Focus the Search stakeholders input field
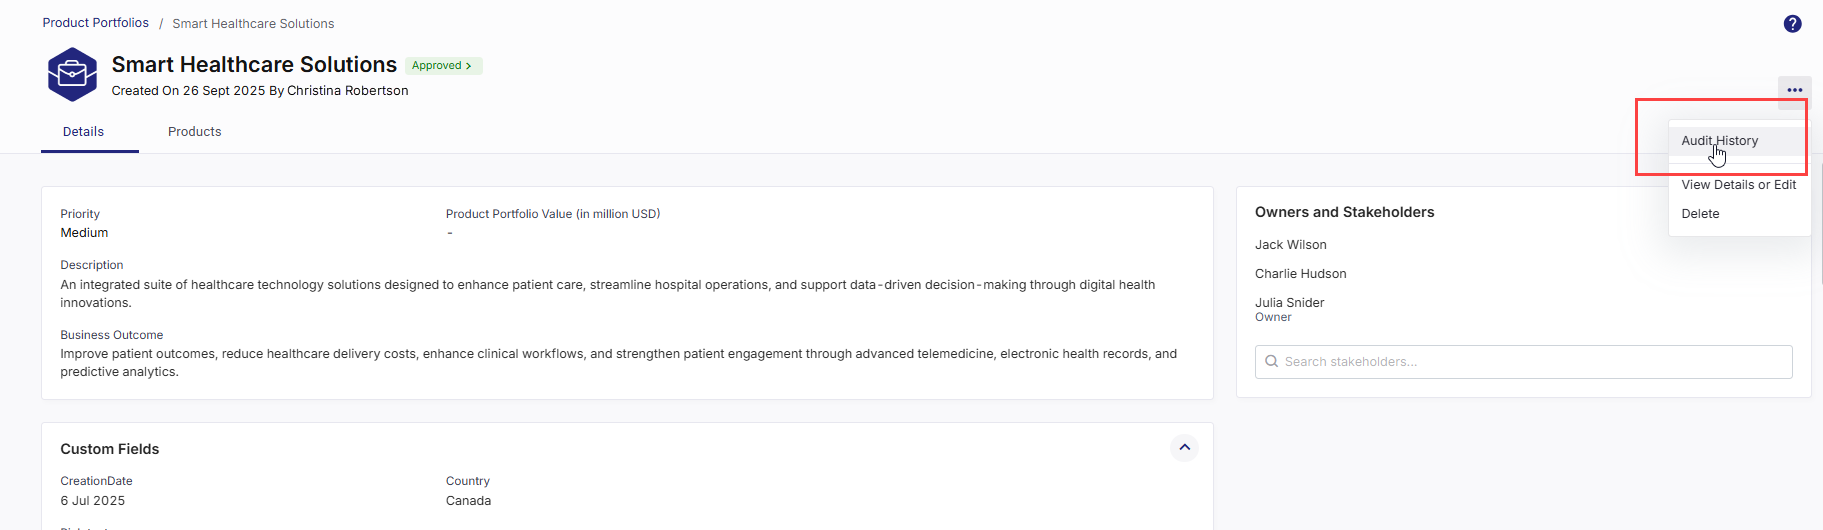 [1530, 362]
